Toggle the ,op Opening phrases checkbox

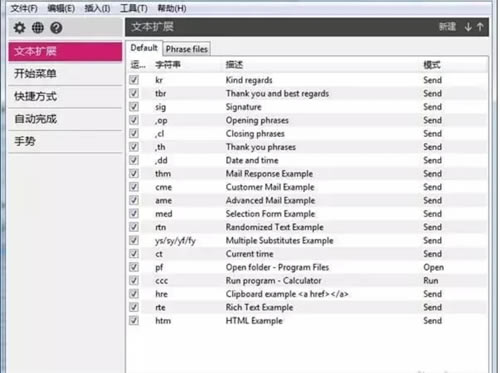tap(134, 120)
